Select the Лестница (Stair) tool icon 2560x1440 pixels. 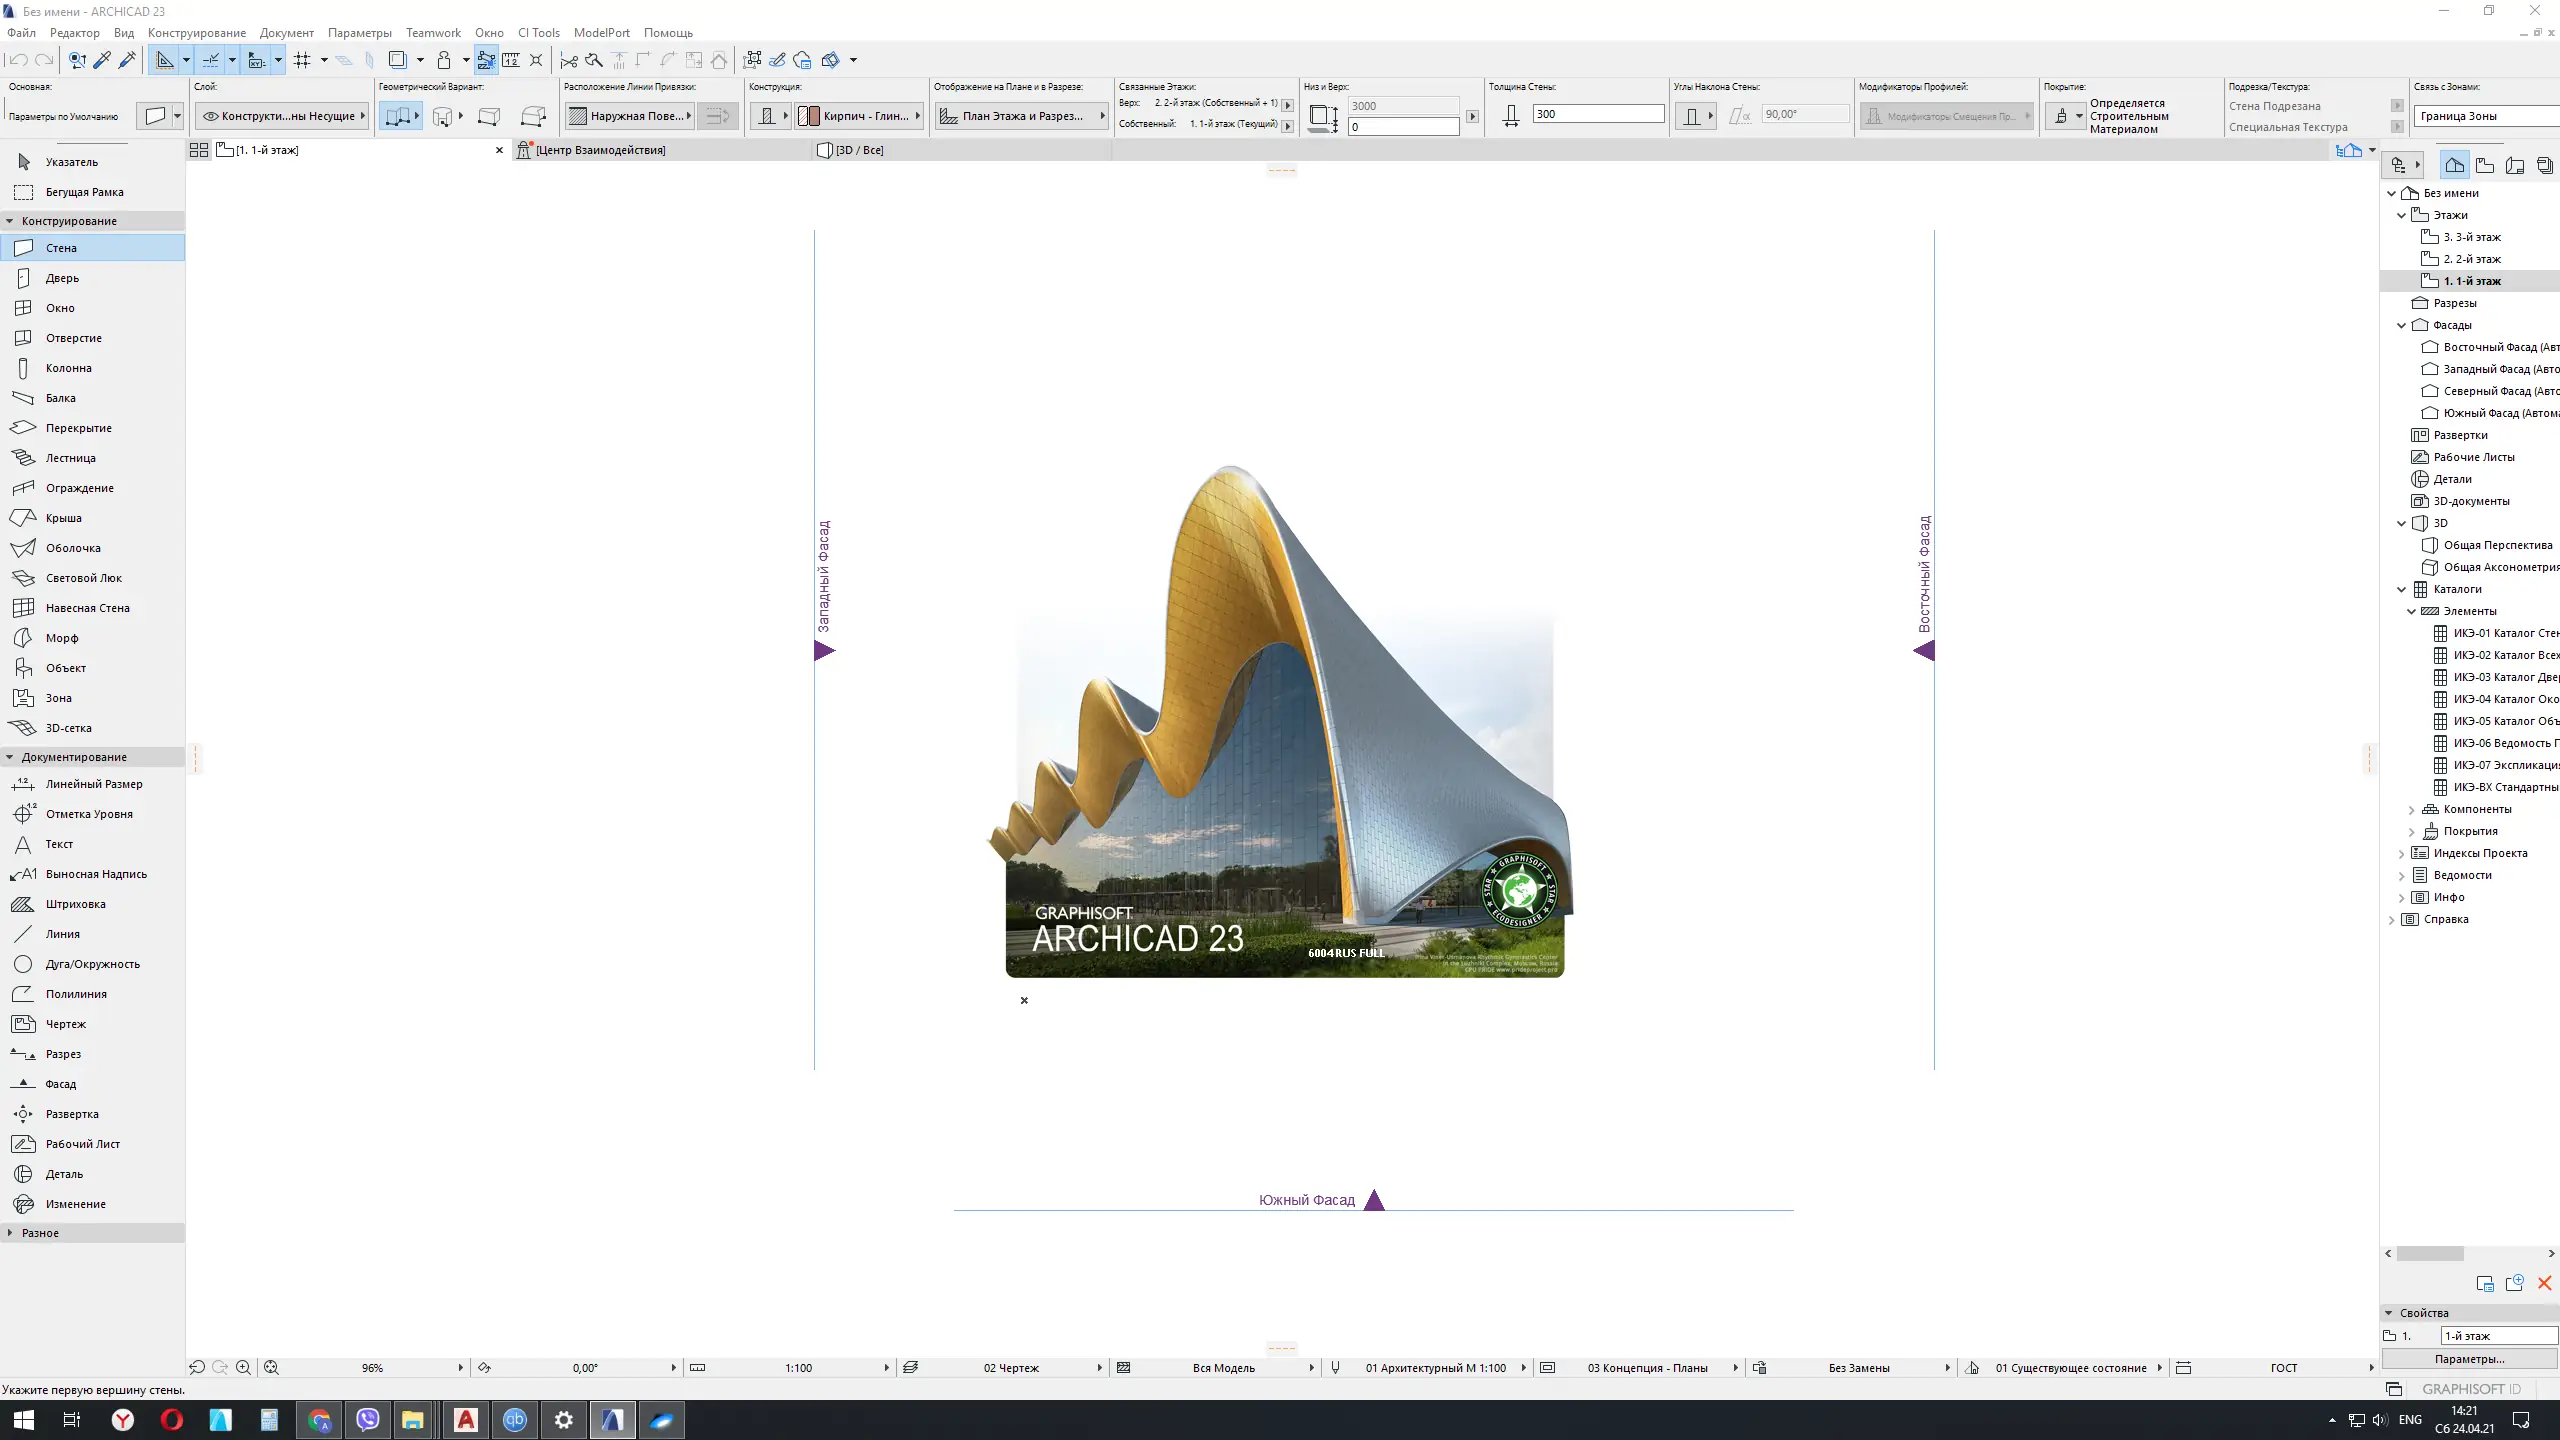pyautogui.click(x=23, y=458)
